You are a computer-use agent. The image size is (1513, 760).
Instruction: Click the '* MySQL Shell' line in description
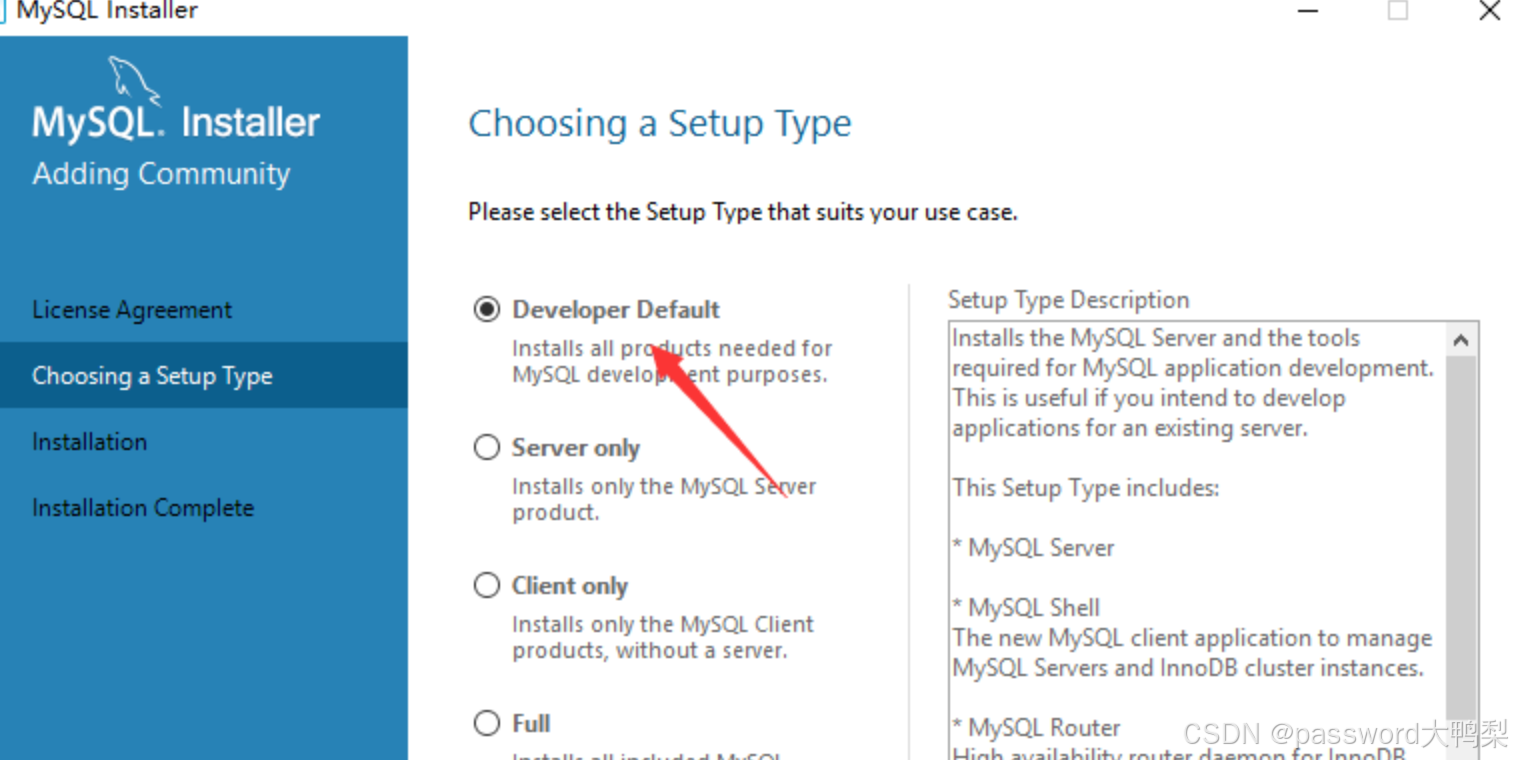pyautogui.click(x=1026, y=608)
